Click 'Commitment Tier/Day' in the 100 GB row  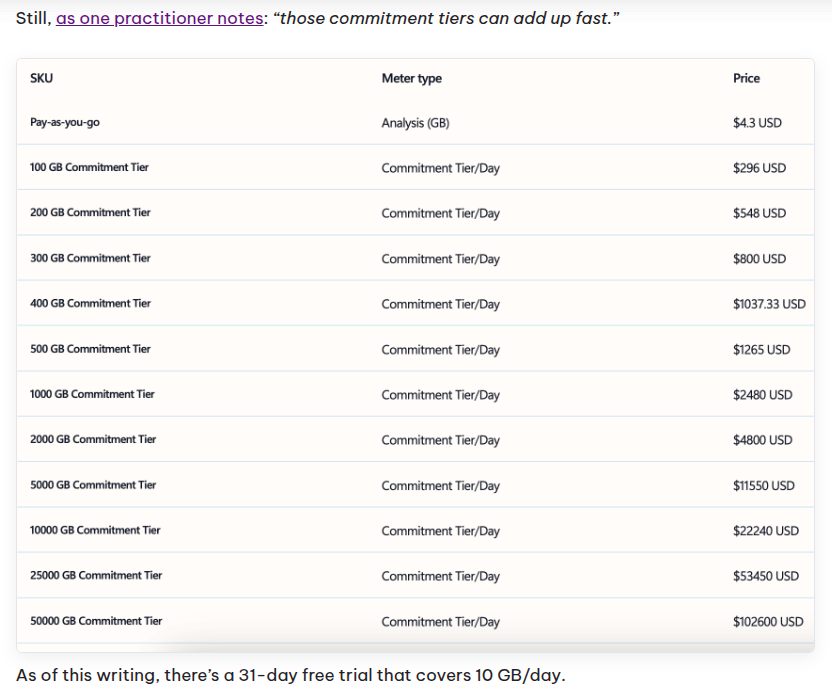pyautogui.click(x=440, y=168)
